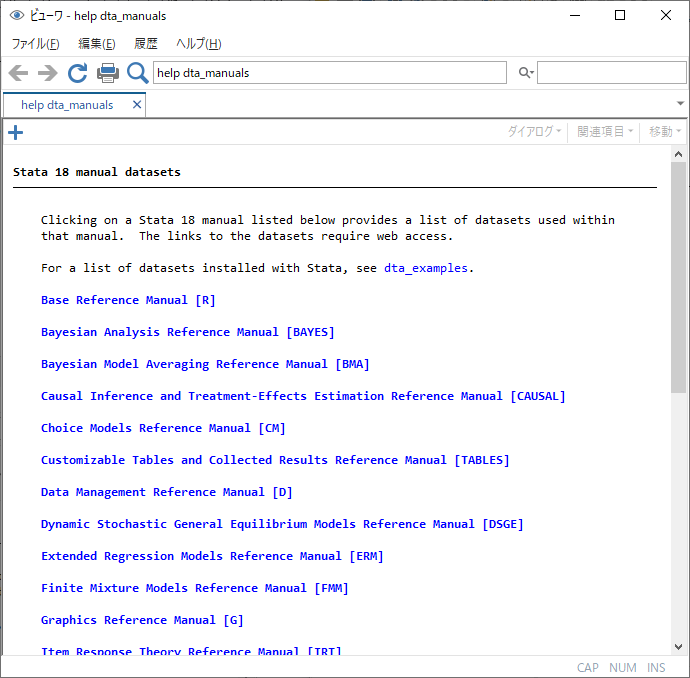Viewport: 690px width, 678px height.
Task: Close the help dta_manuals tab
Action: (137, 105)
